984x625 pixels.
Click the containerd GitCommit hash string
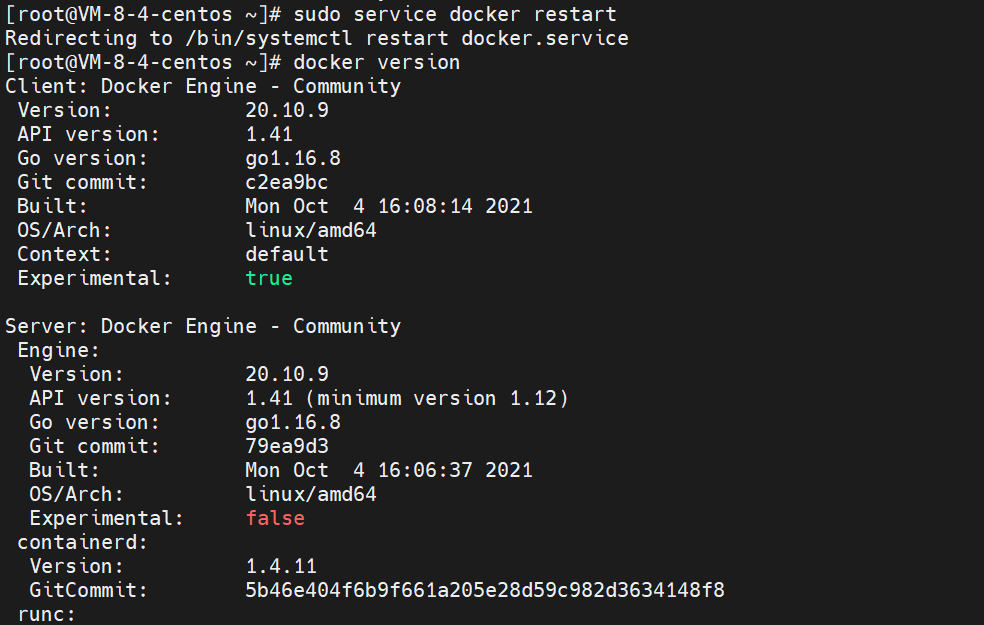[485, 590]
